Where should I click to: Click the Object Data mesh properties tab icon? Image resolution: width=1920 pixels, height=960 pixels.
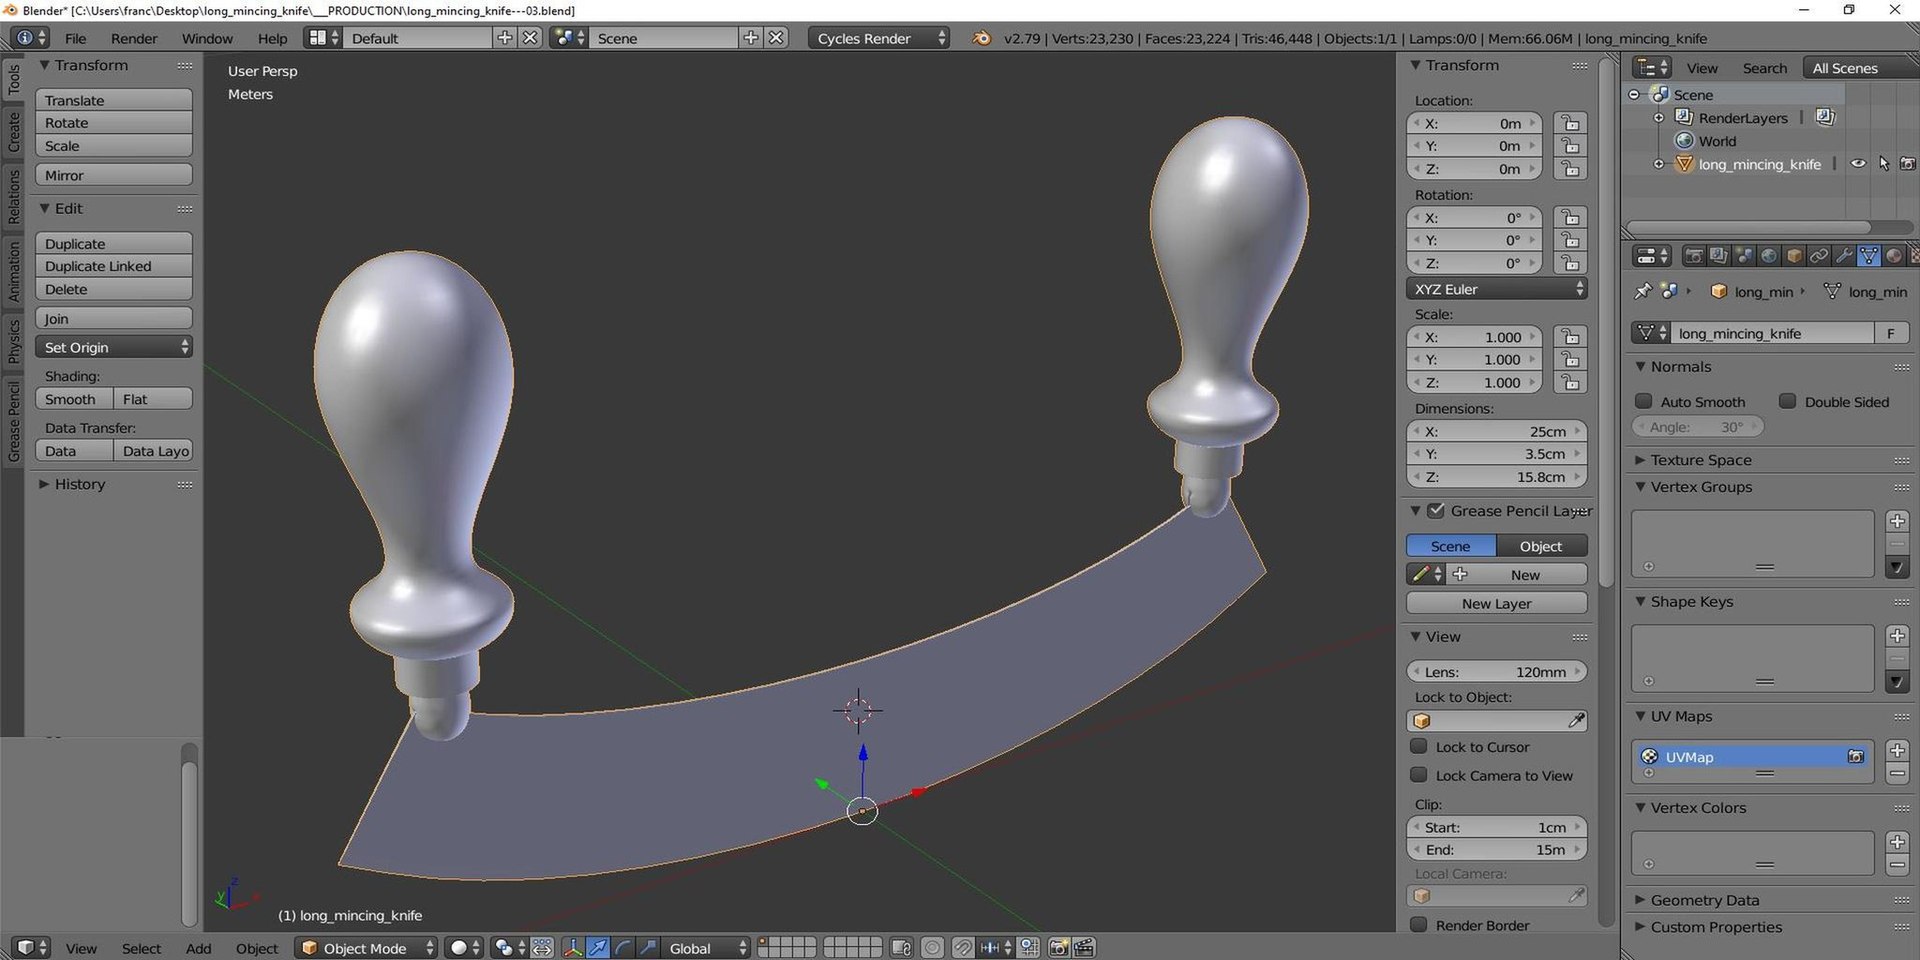[x=1868, y=256]
